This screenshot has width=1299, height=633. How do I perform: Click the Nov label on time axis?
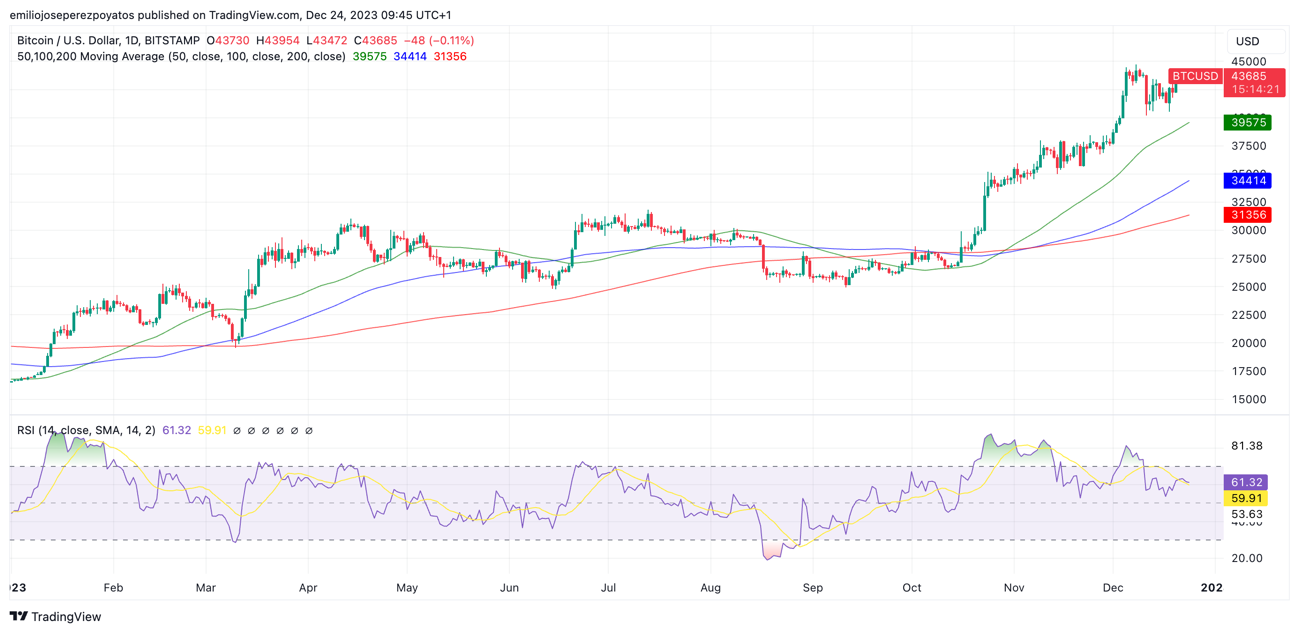[x=1015, y=588]
